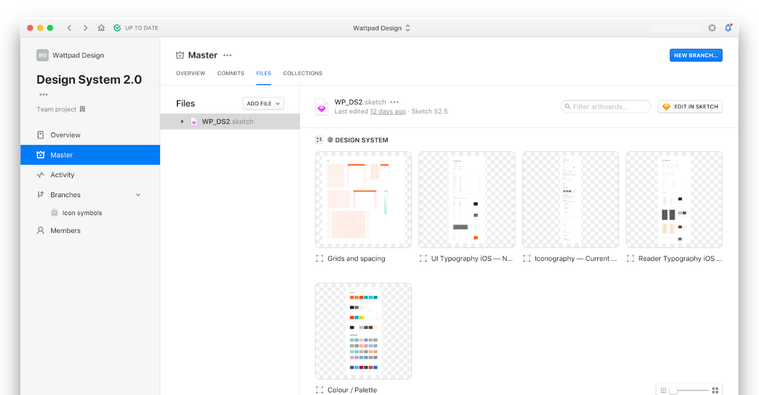Click the Overview document icon in sidebar
Screen dimensions: 759x395
click(x=41, y=135)
